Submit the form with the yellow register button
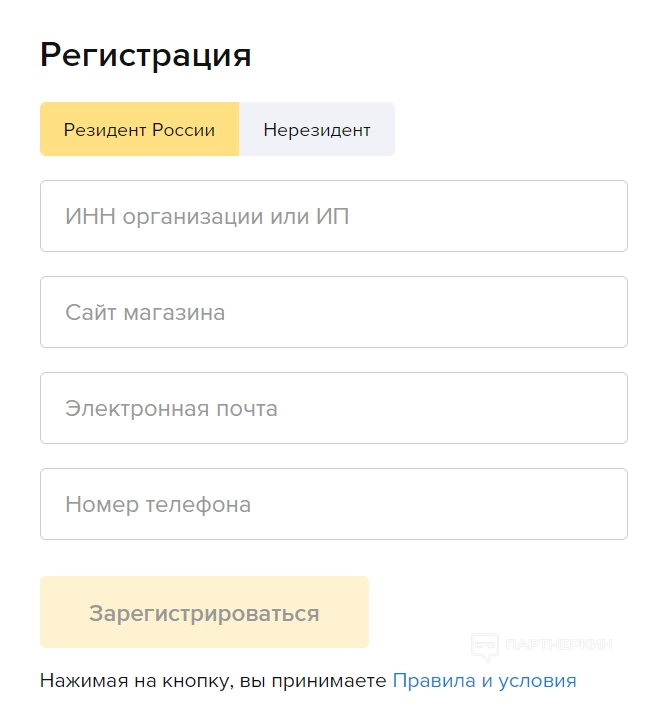Viewport: 663px width, 714px height. point(204,612)
